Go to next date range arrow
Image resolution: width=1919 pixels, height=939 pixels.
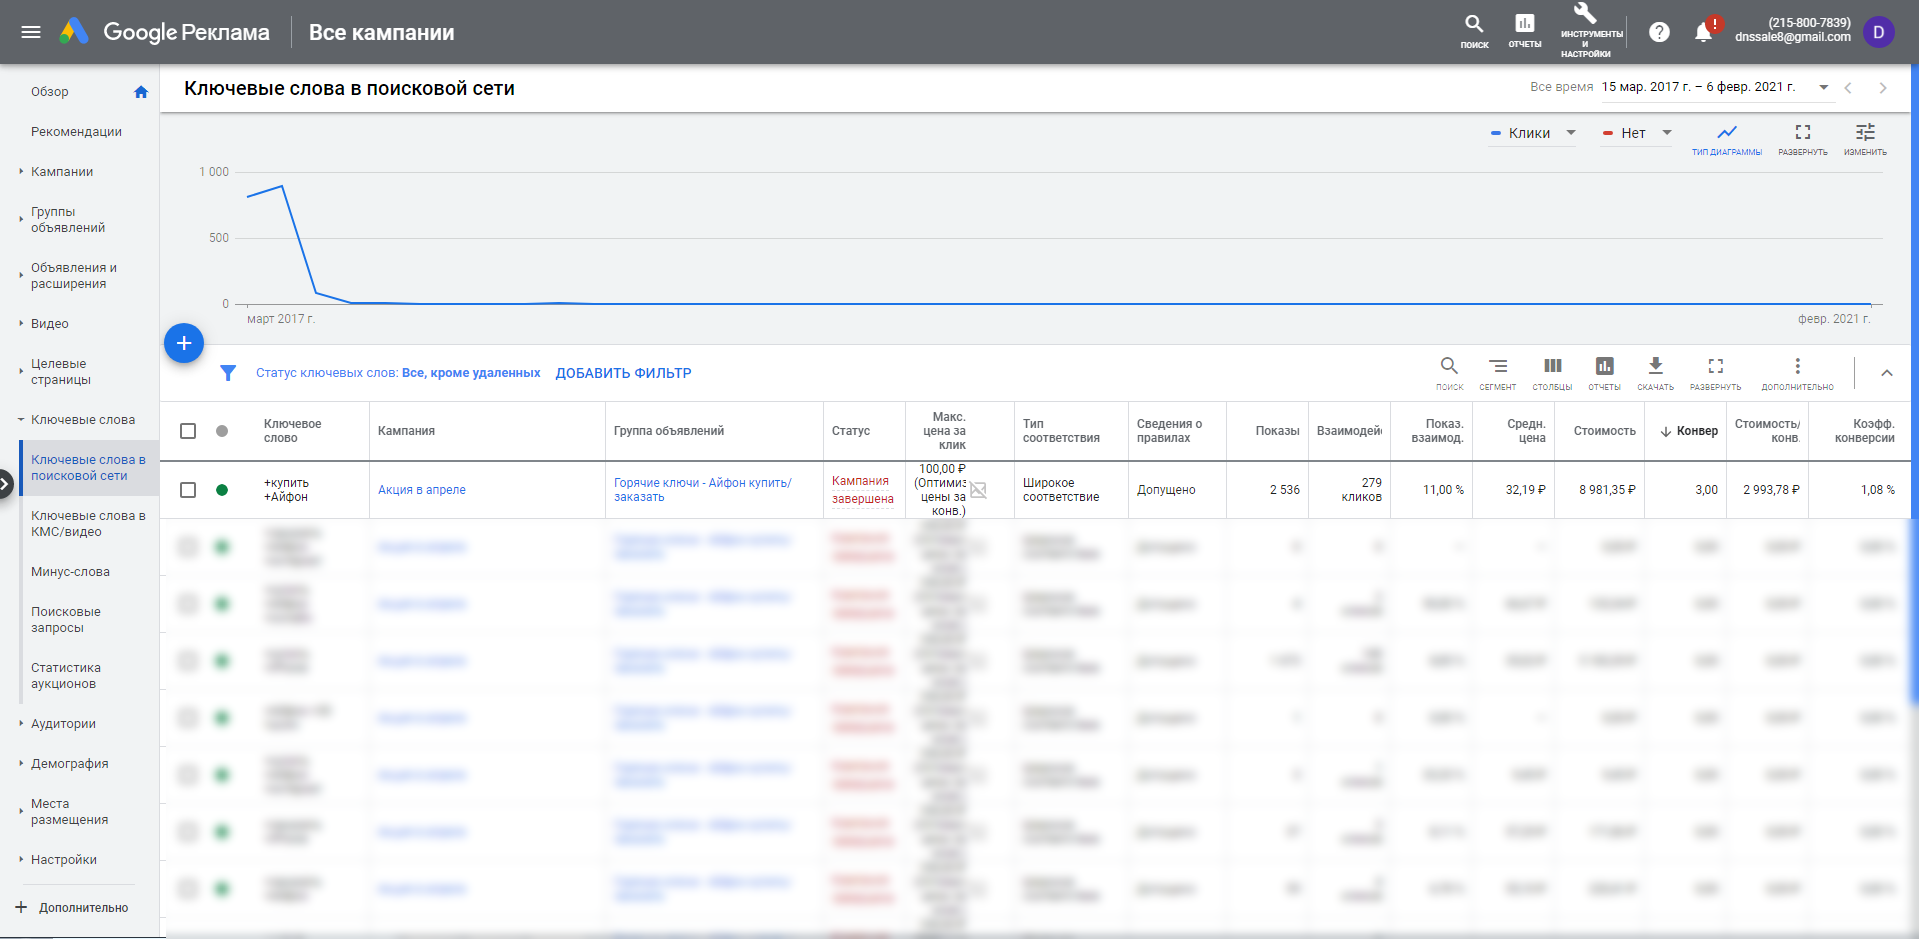pos(1883,88)
